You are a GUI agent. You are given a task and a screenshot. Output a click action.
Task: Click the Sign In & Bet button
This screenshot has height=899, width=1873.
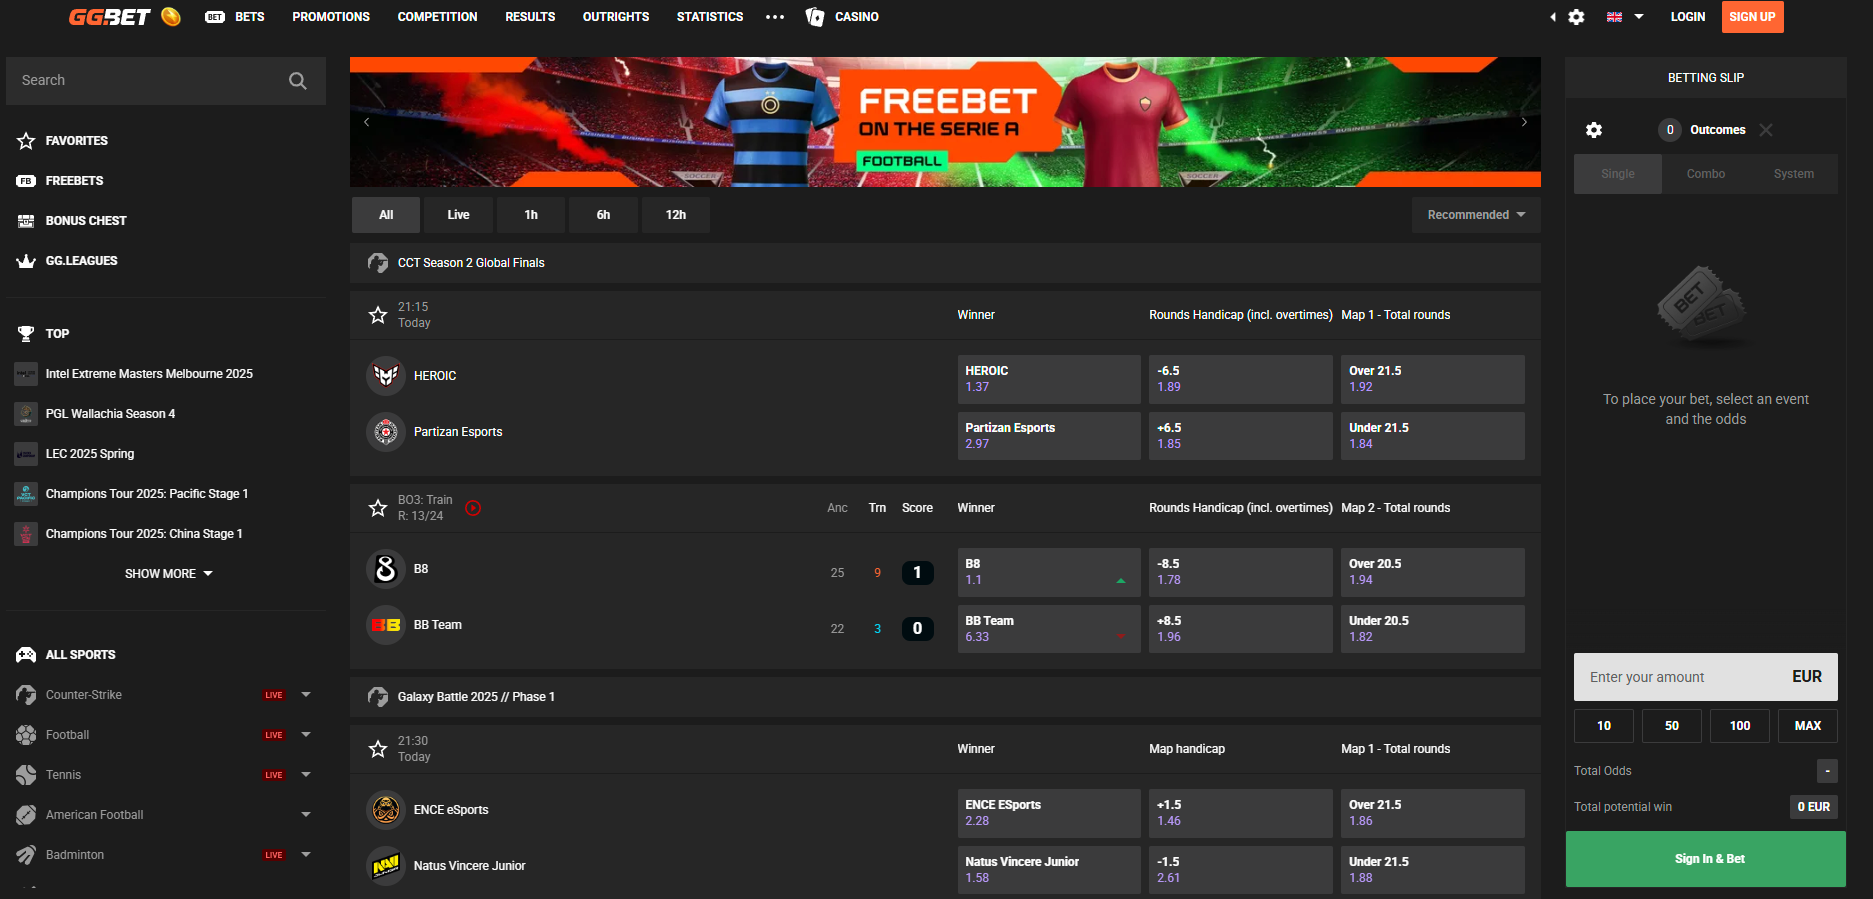[x=1706, y=859]
